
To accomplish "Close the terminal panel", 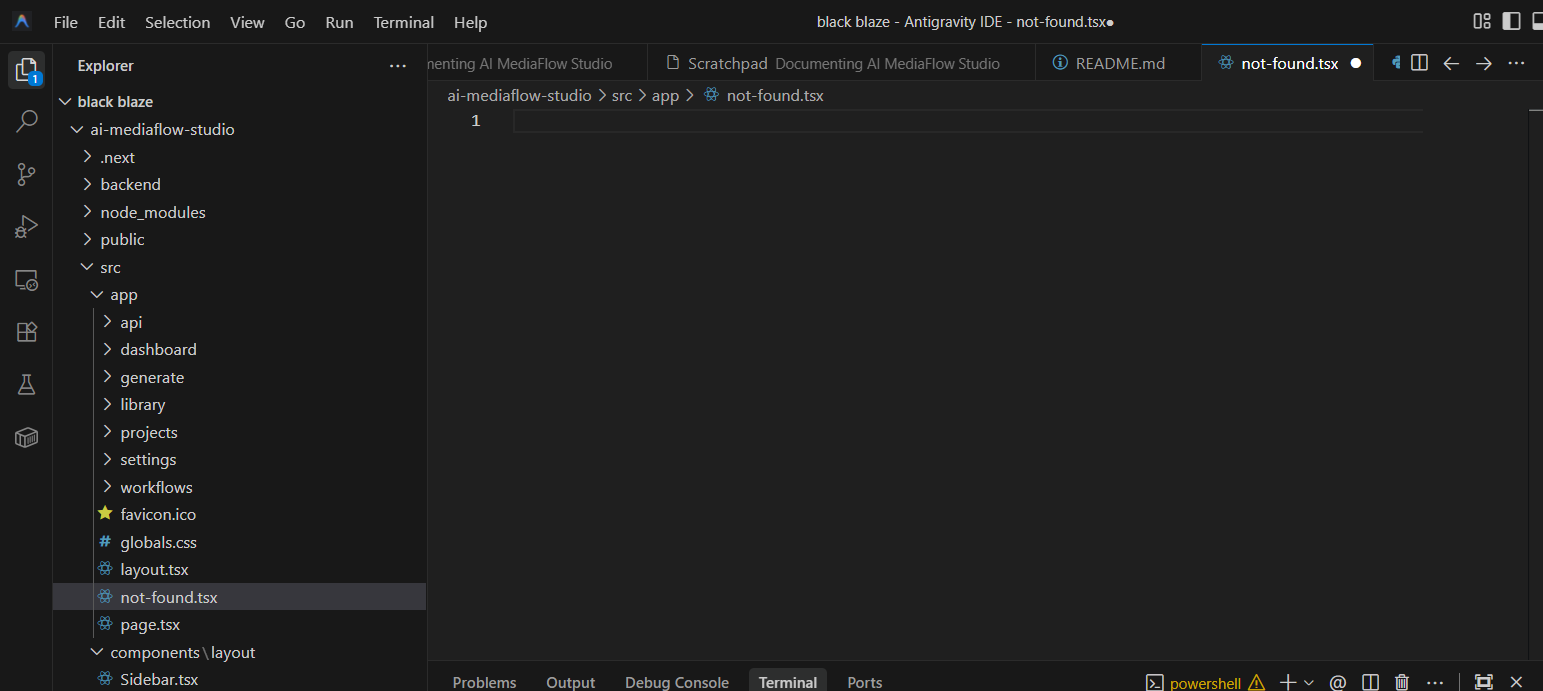I will tap(1516, 682).
